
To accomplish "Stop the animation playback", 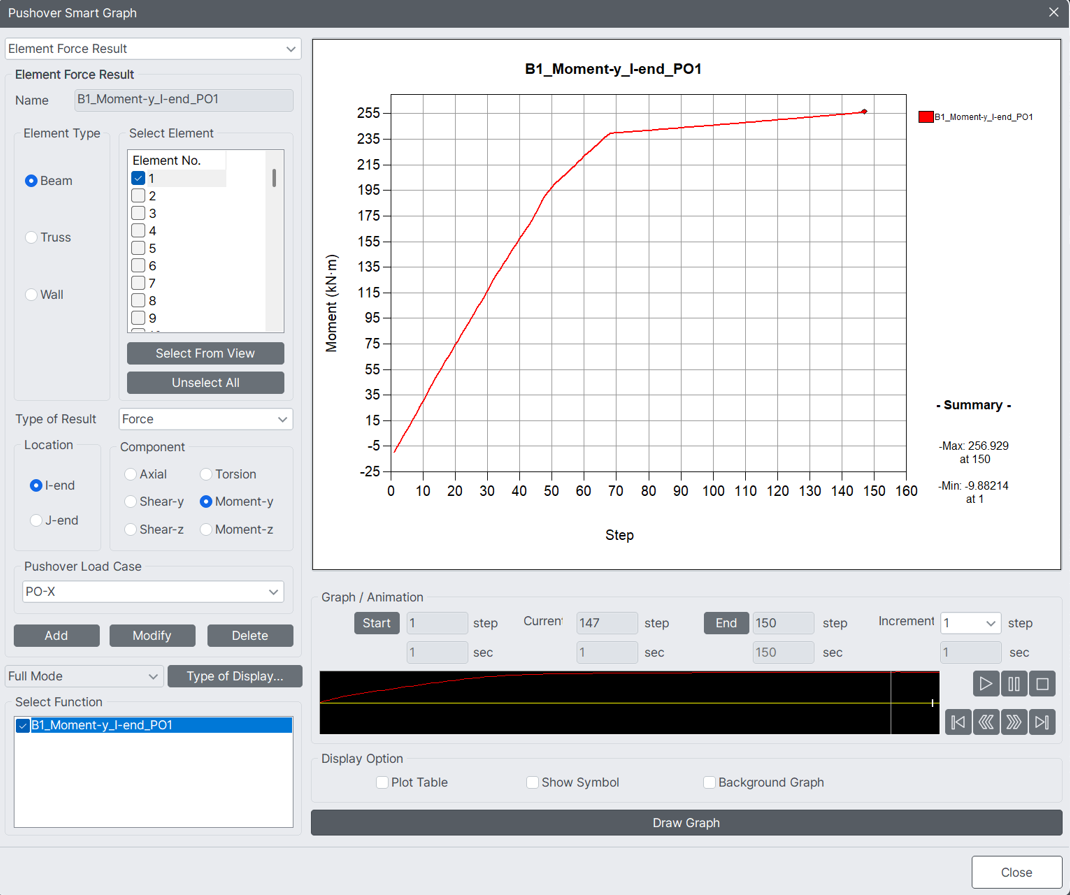I will coord(1041,683).
